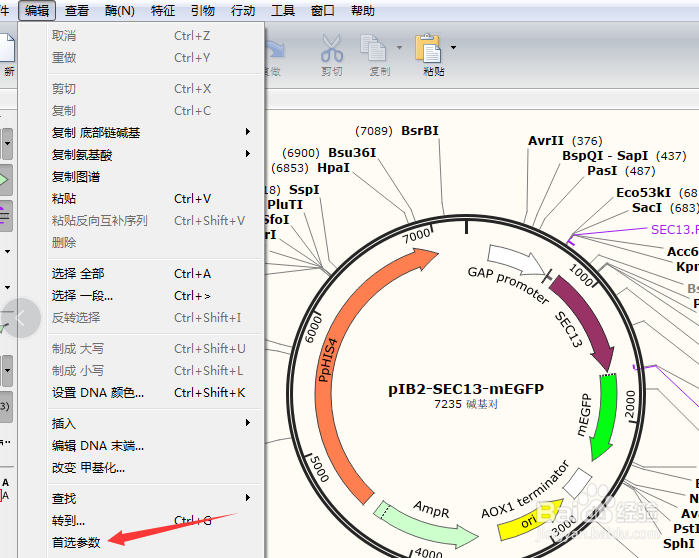699x558 pixels.
Task: Click the green arrow side toolbar icon
Action: pyautogui.click(x=4, y=180)
